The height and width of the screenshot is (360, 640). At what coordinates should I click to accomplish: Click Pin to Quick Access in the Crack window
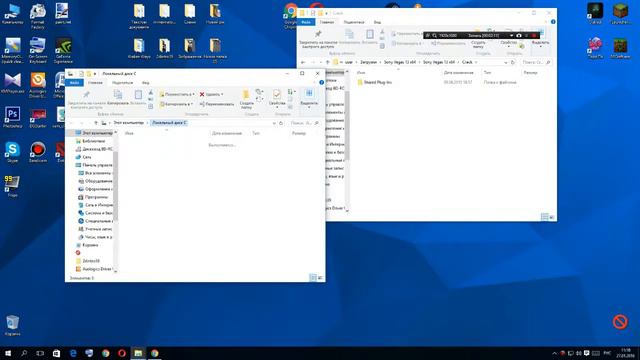318,39
